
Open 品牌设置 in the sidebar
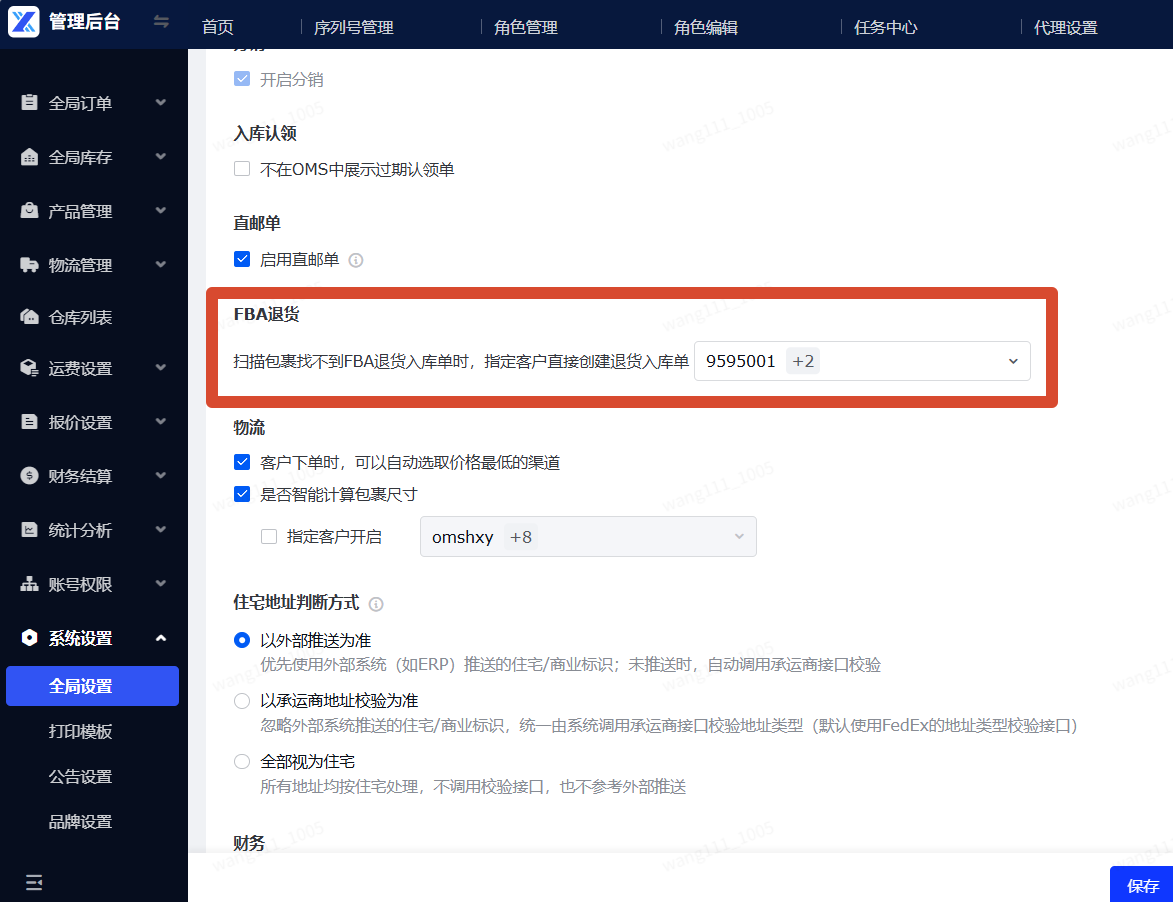(x=80, y=821)
